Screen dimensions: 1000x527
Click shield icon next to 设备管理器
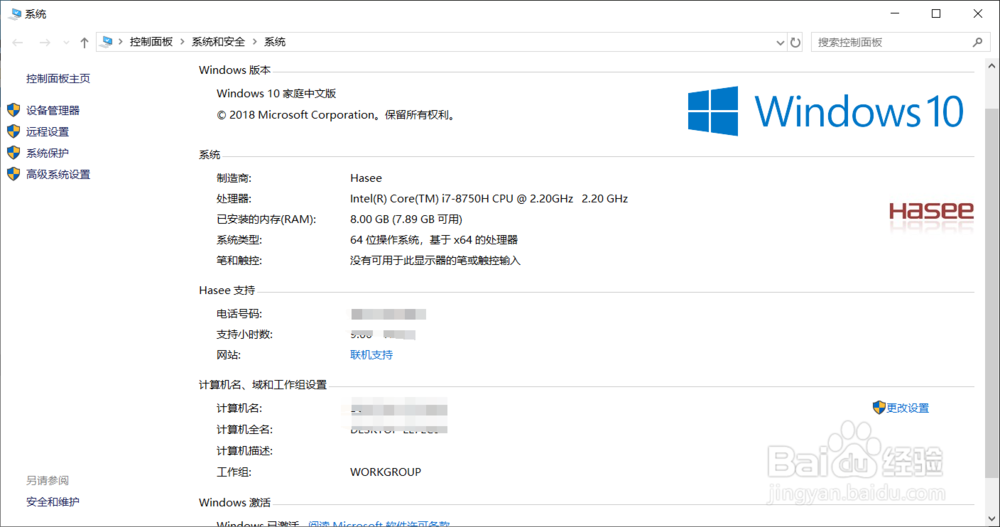coord(13,110)
